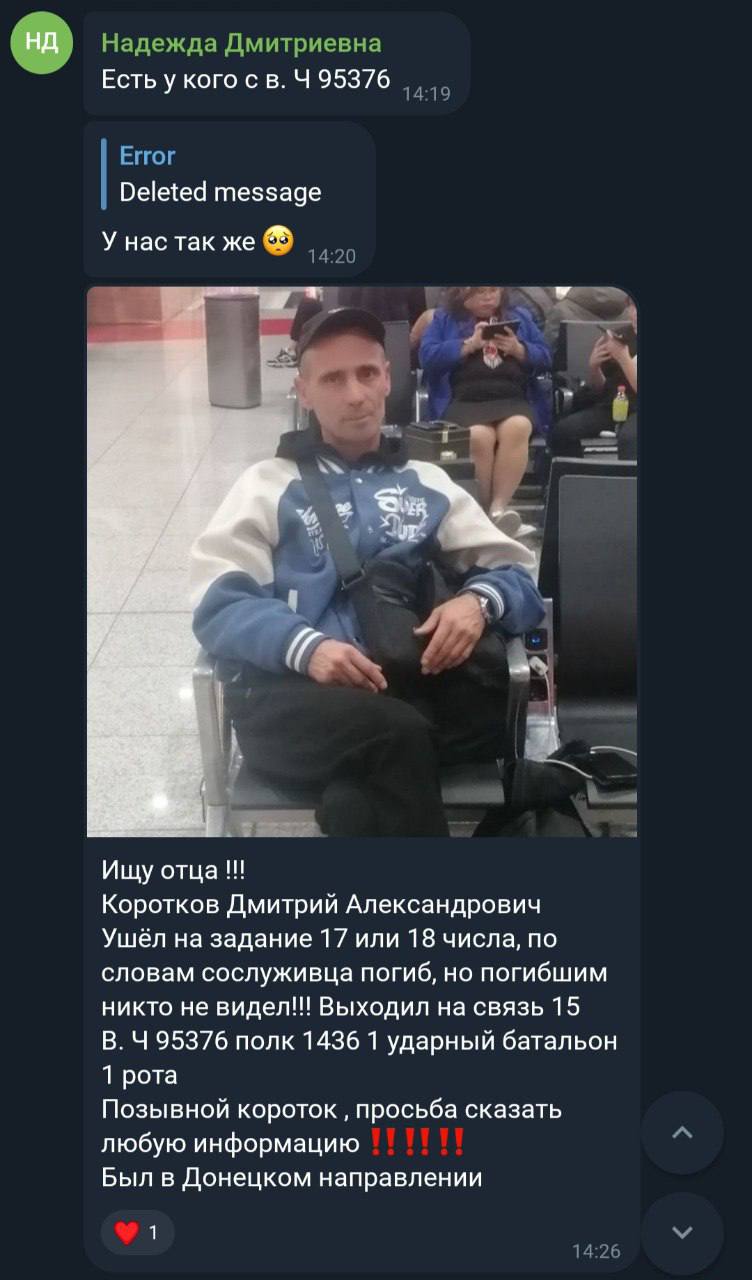The image size is (752, 1280).
Task: Select the message Есть у кого с в. Ч 95376
Action: [x=246, y=80]
